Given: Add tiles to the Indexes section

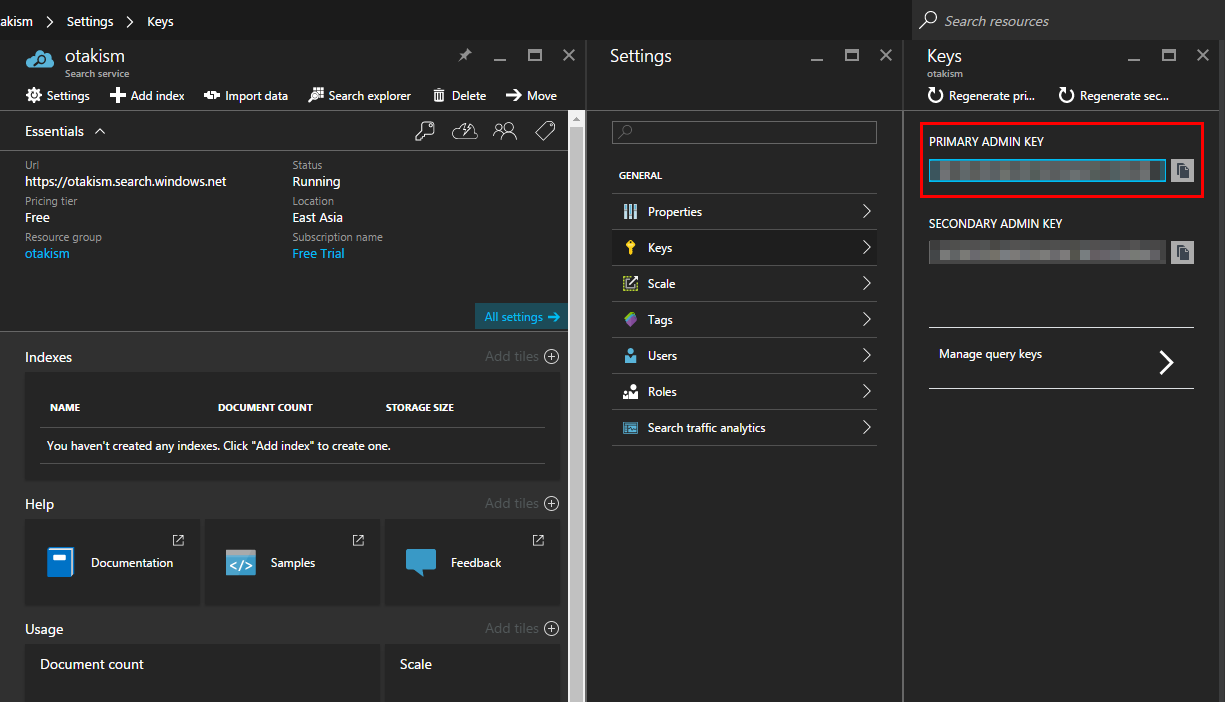Looking at the screenshot, I should click(x=522, y=357).
